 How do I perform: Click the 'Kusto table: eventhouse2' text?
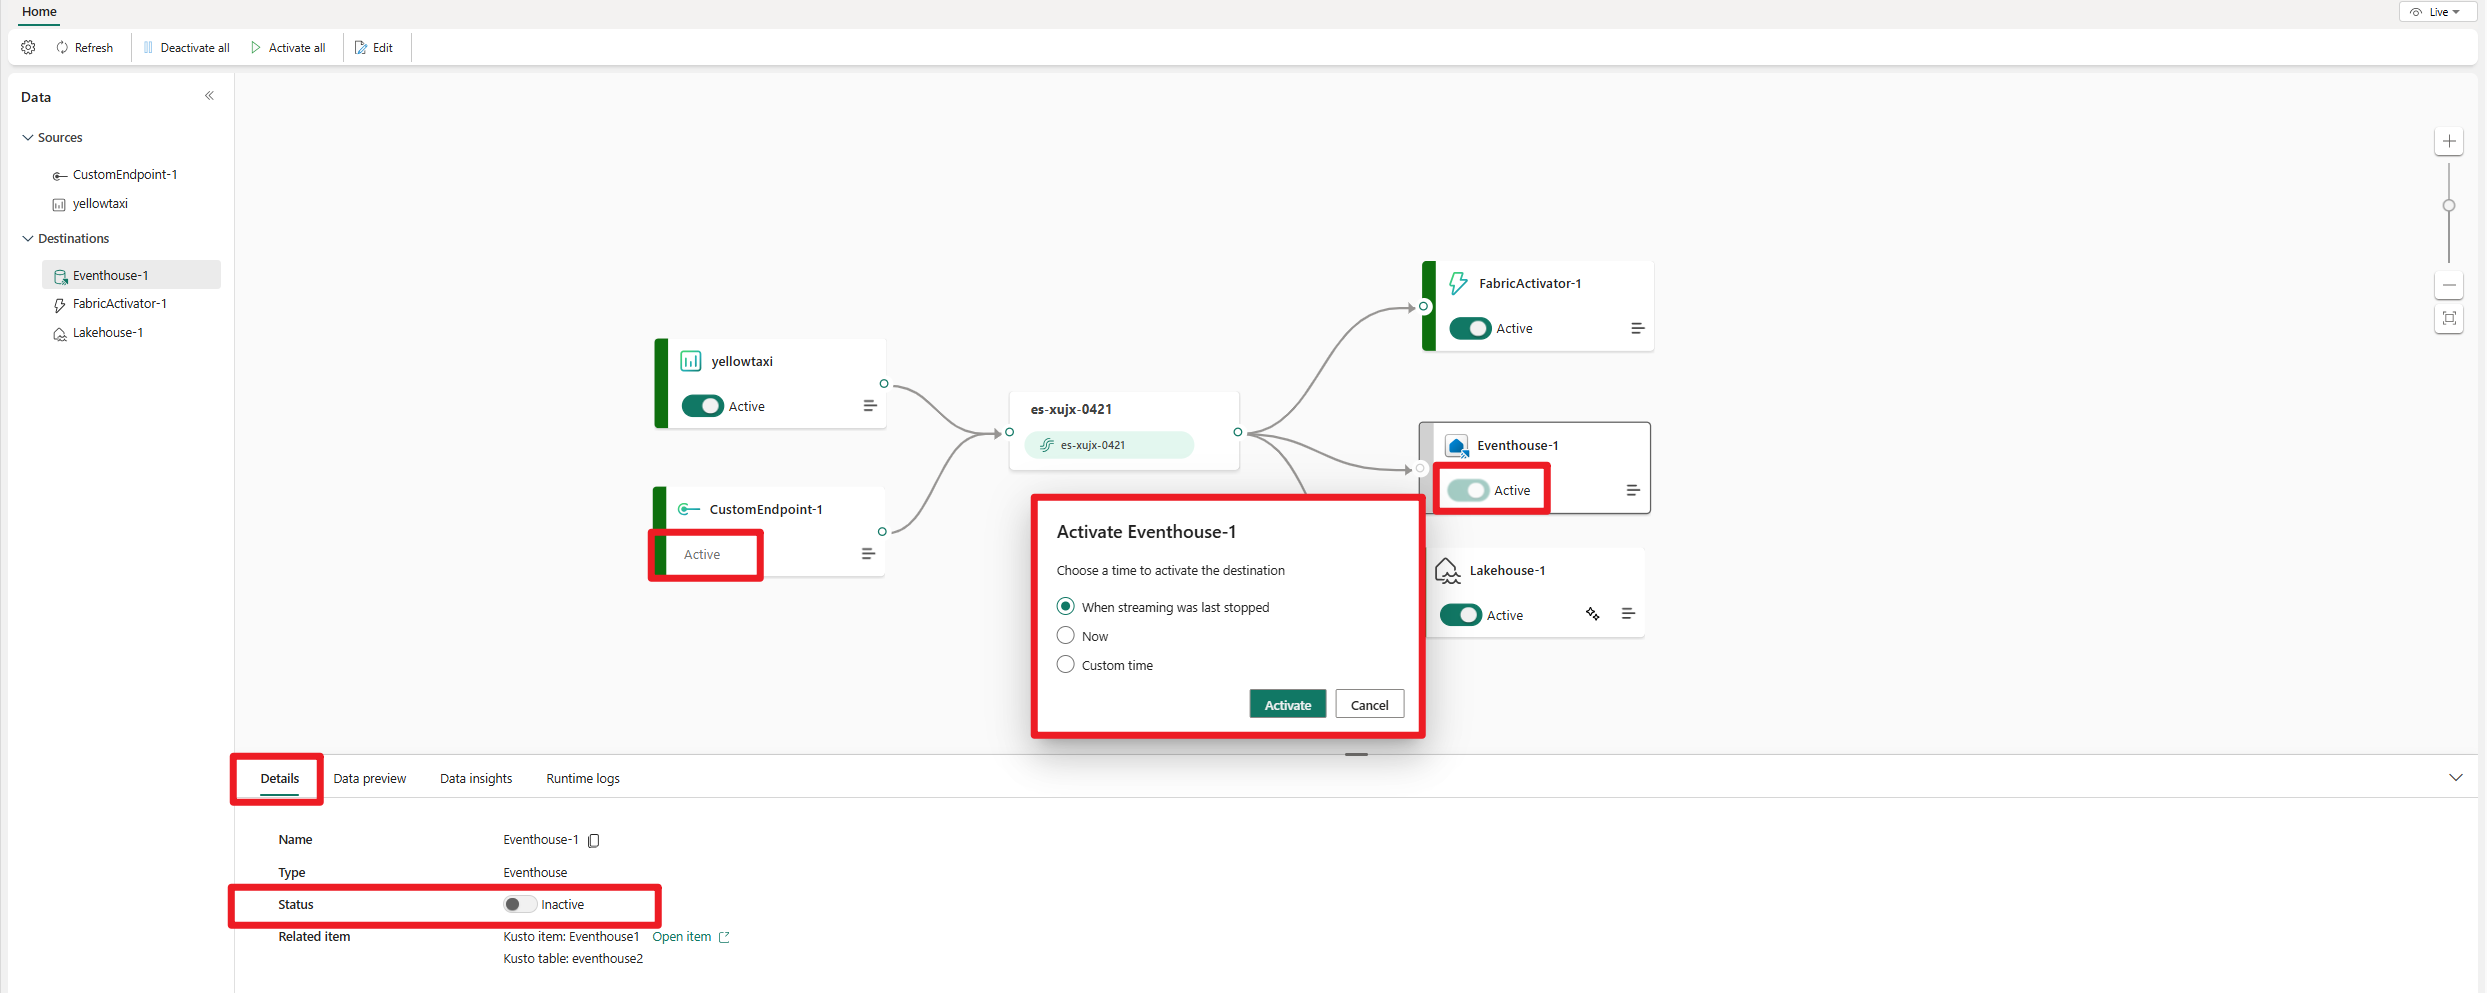(x=573, y=959)
